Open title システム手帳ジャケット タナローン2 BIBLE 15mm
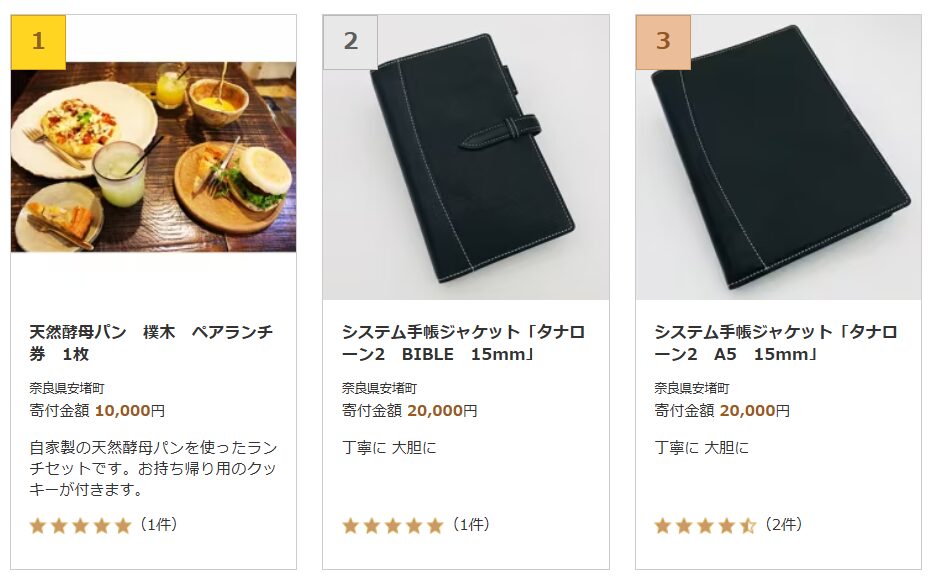The image size is (940, 581). coord(463,343)
